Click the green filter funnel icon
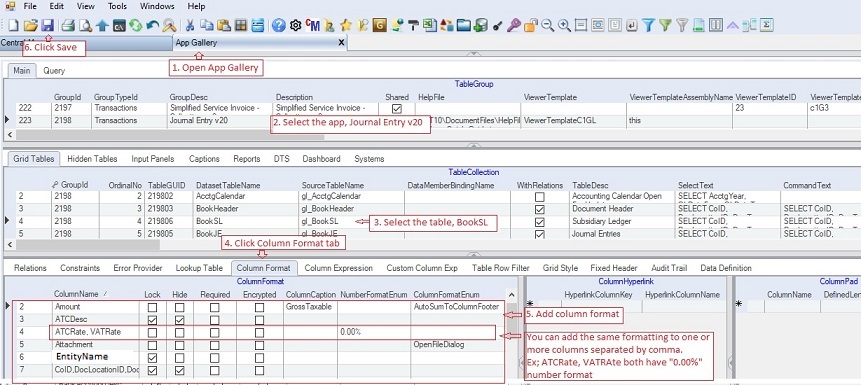Screen dimensions: 861x385 tap(665, 25)
